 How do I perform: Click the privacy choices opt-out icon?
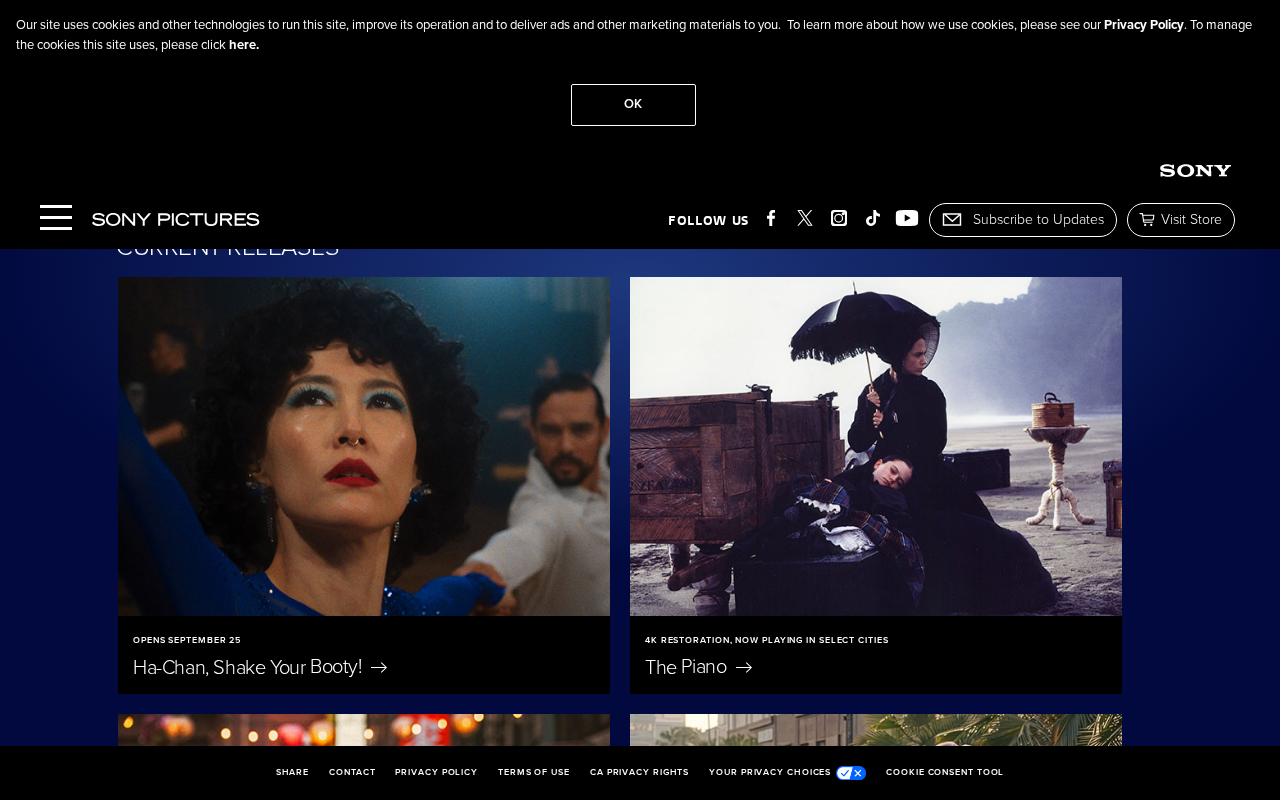(x=851, y=773)
